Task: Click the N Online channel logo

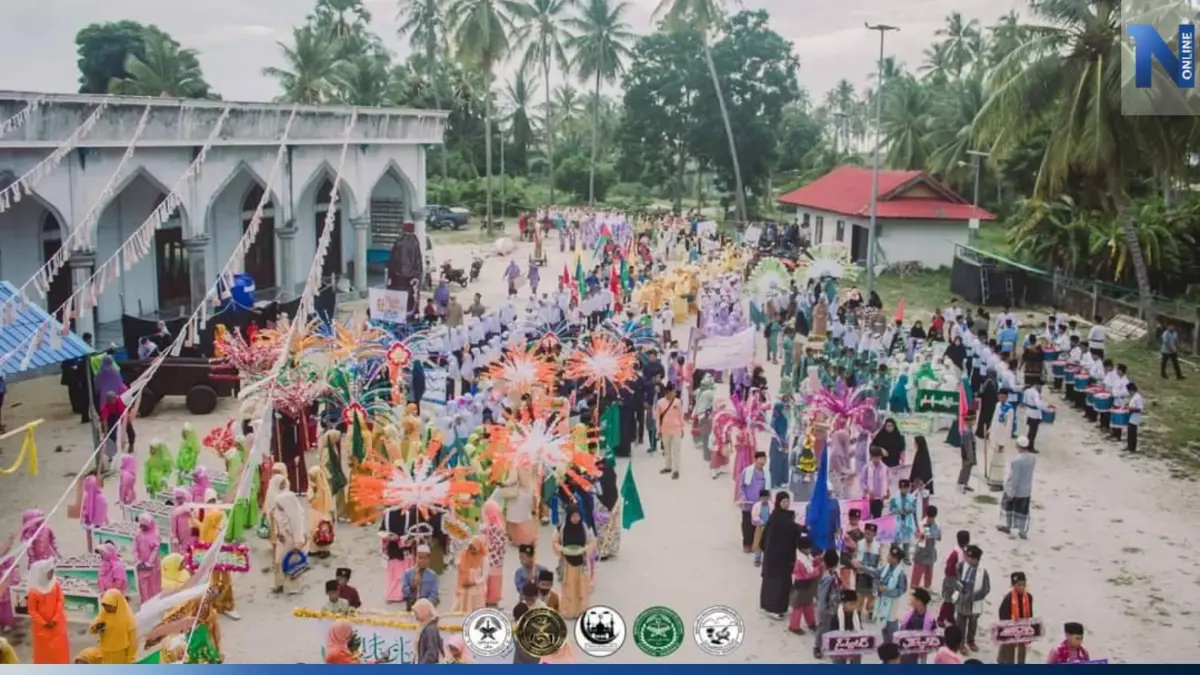Action: pos(1160,56)
